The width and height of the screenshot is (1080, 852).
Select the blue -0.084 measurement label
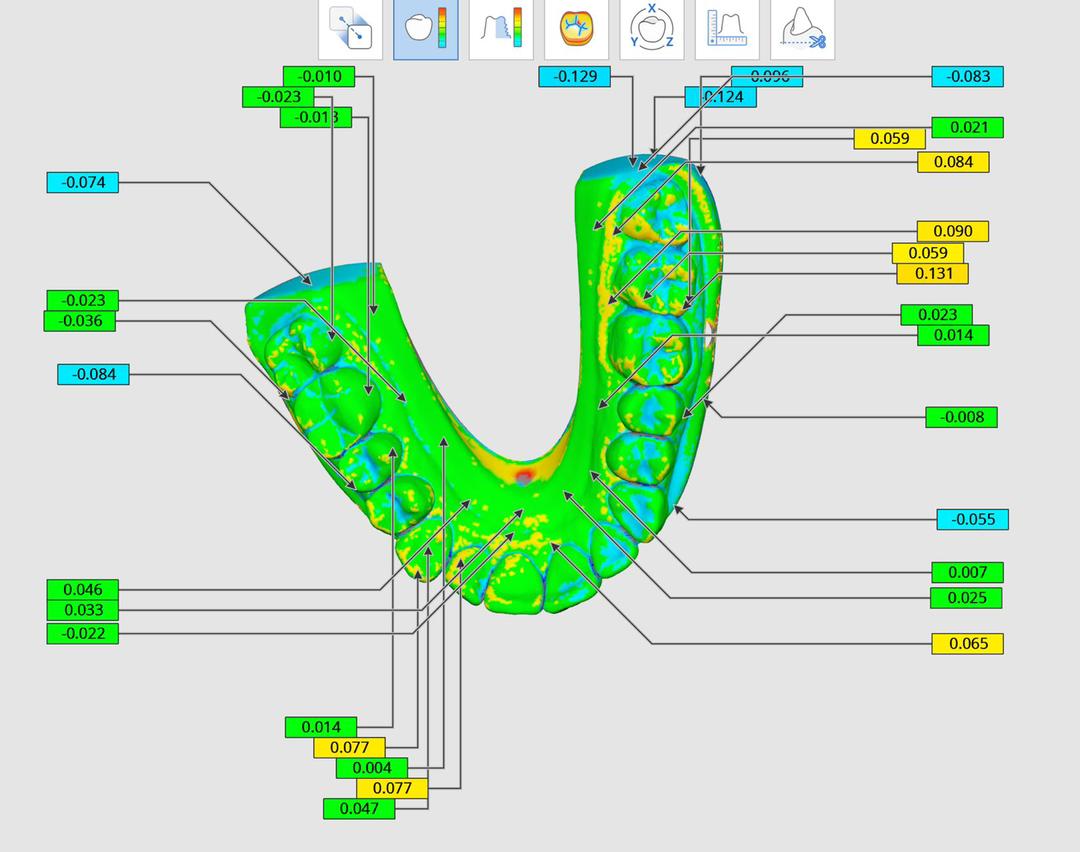93,374
